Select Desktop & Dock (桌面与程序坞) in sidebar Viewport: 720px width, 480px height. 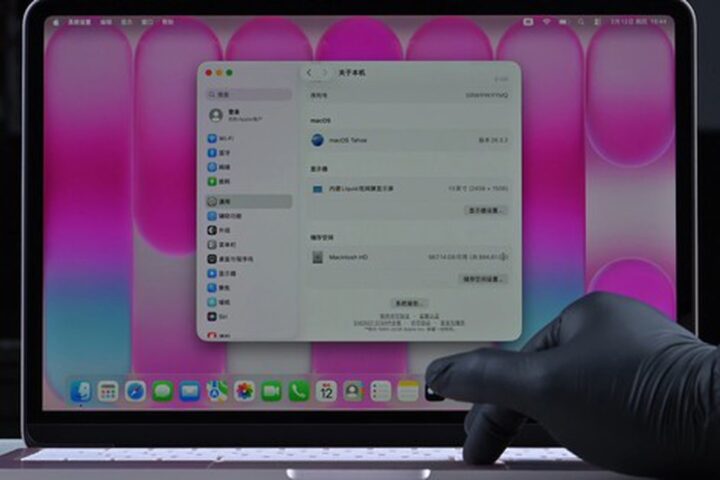click(x=248, y=259)
